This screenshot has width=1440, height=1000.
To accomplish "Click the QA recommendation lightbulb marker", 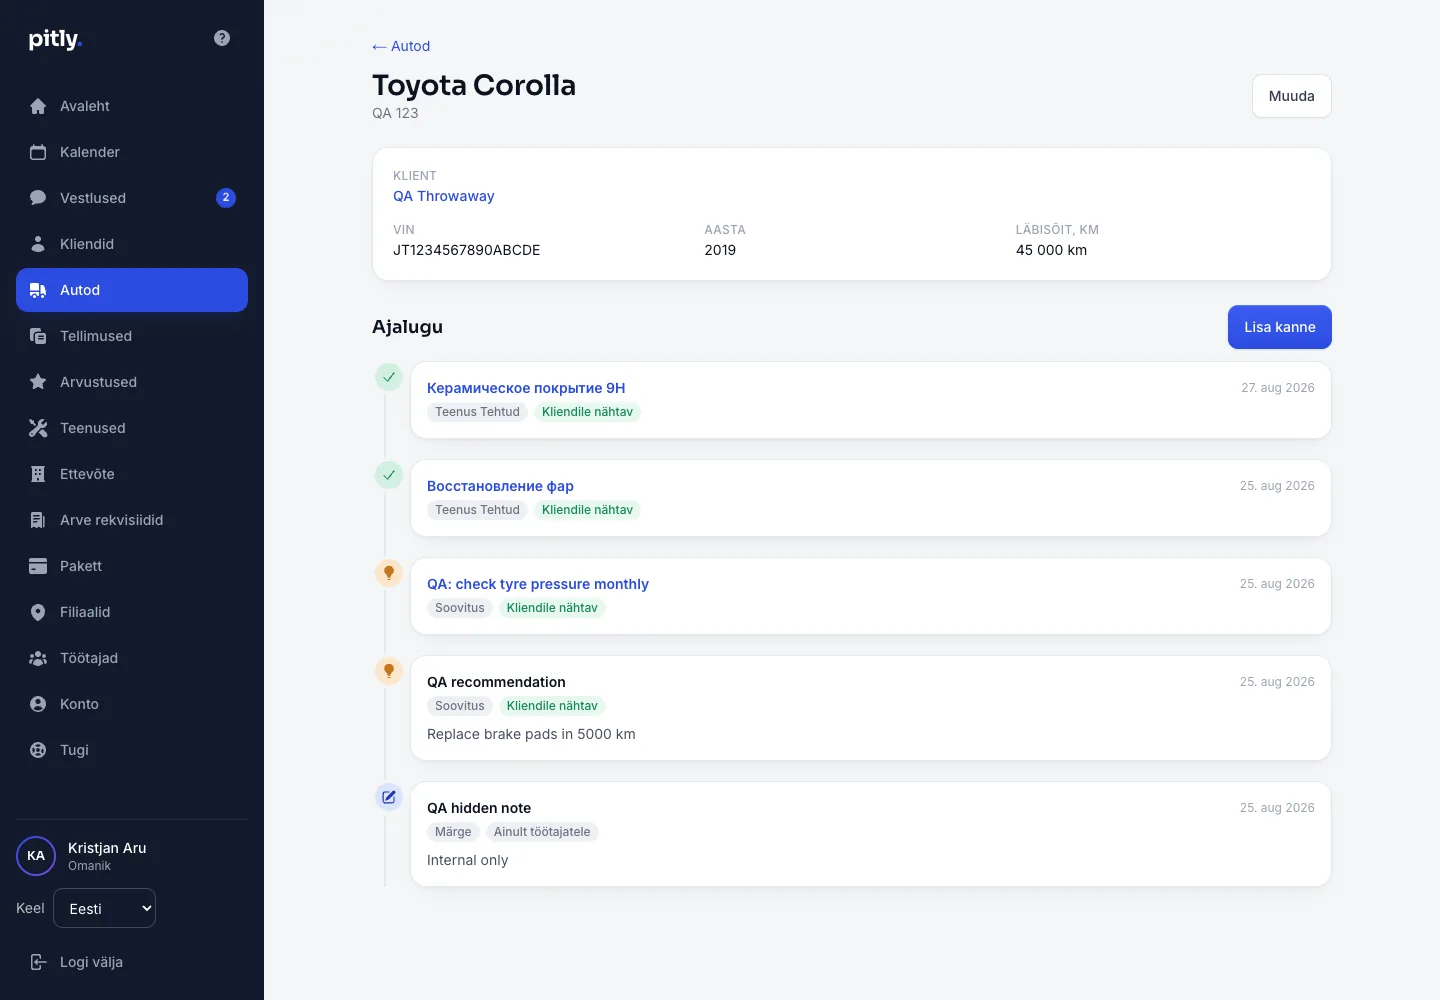I will coord(389,671).
